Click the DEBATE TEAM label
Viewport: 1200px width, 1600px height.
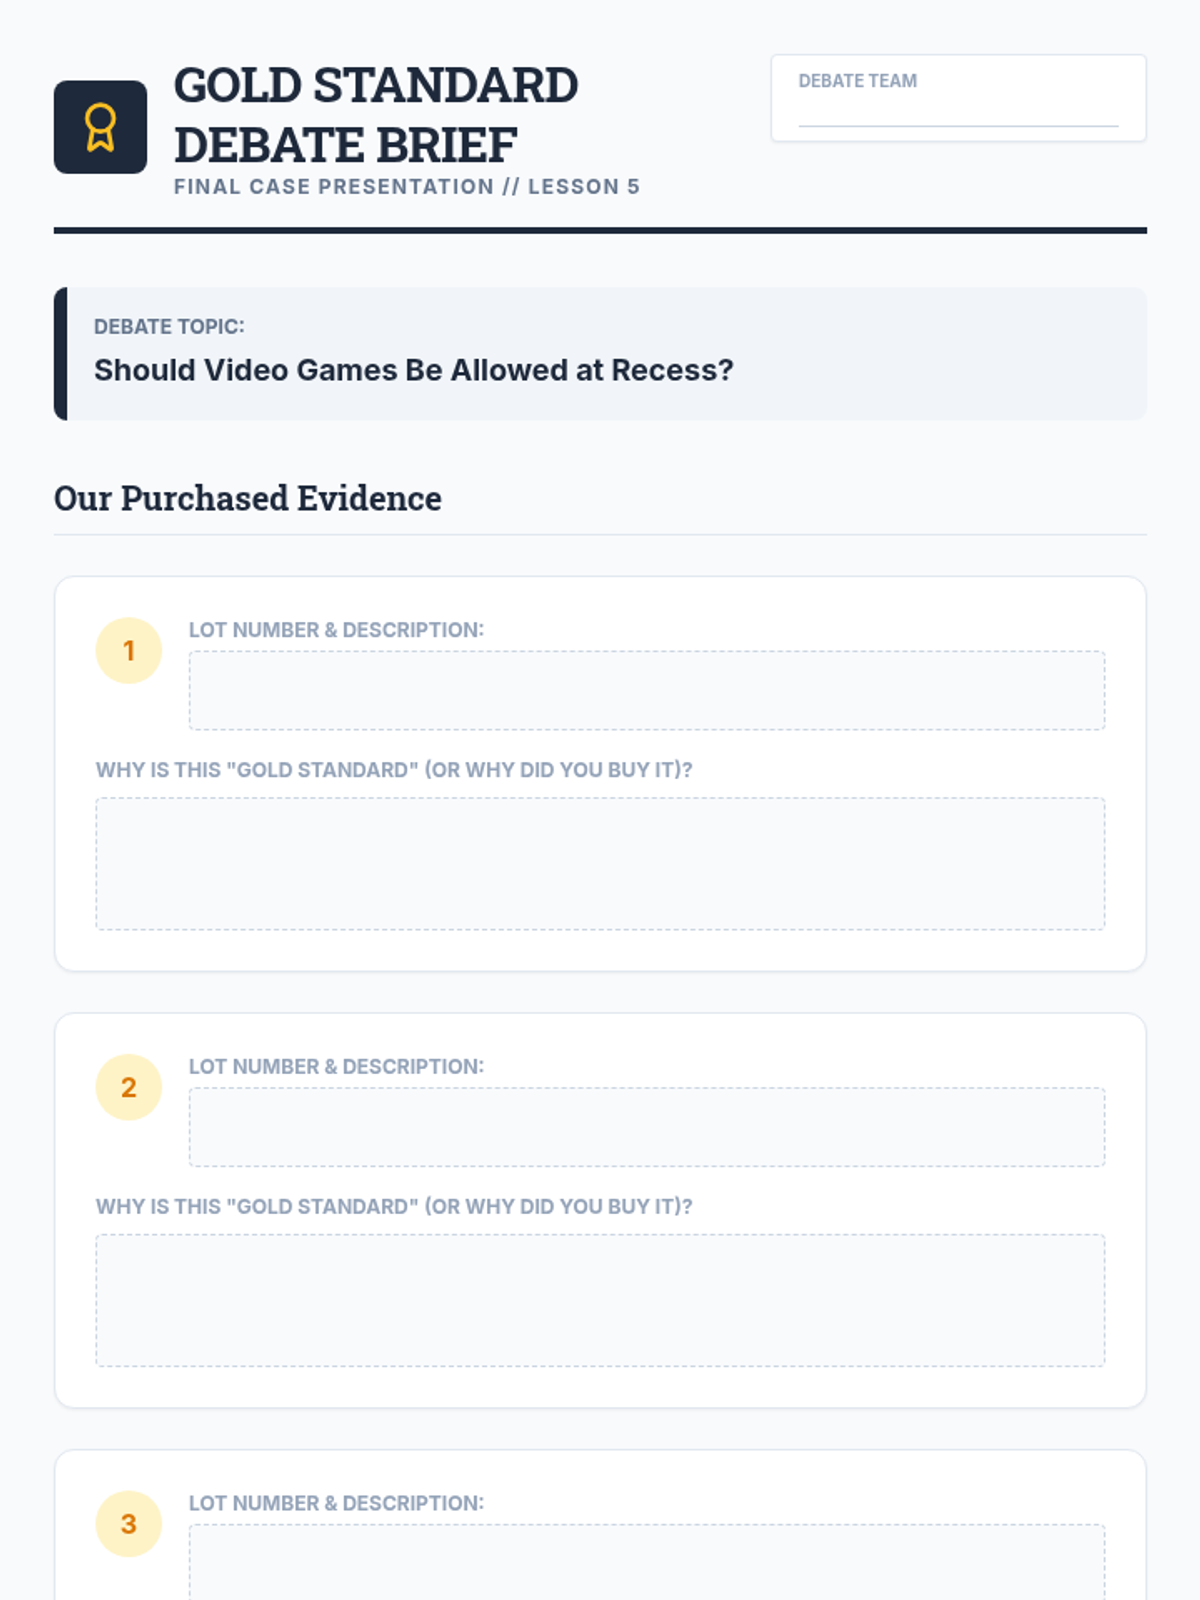857,81
